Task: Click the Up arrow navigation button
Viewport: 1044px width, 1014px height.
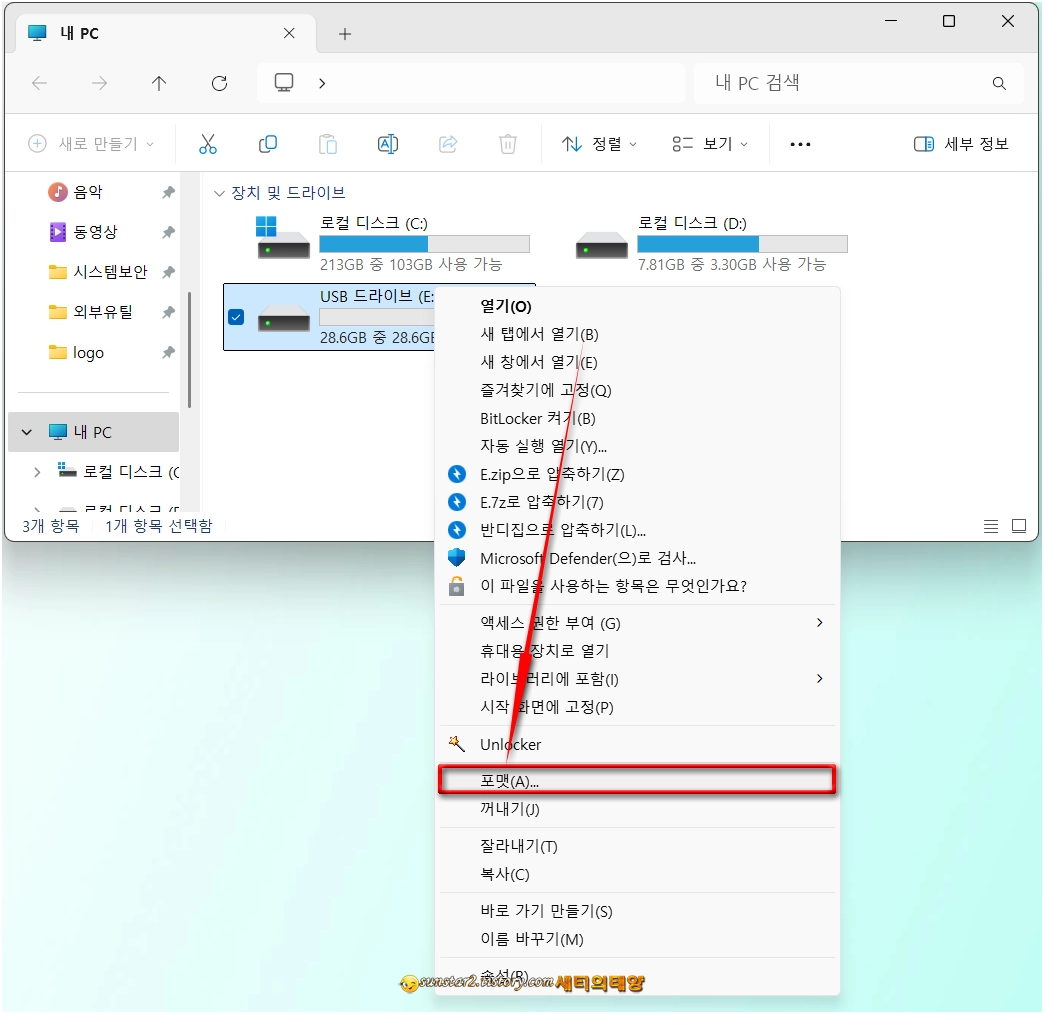Action: tap(159, 83)
